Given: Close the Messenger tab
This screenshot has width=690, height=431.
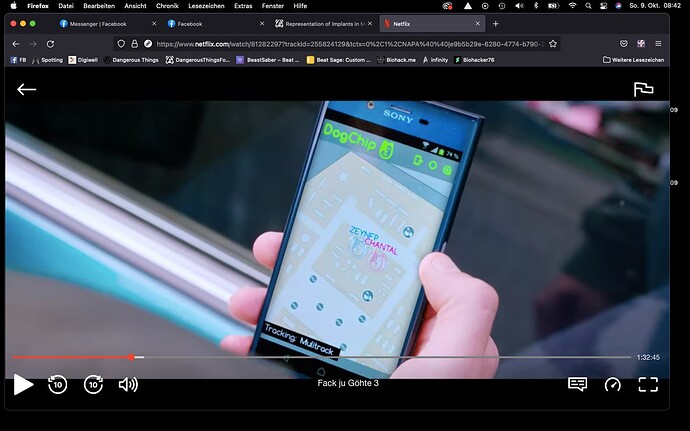Looking at the screenshot, I should [154, 24].
